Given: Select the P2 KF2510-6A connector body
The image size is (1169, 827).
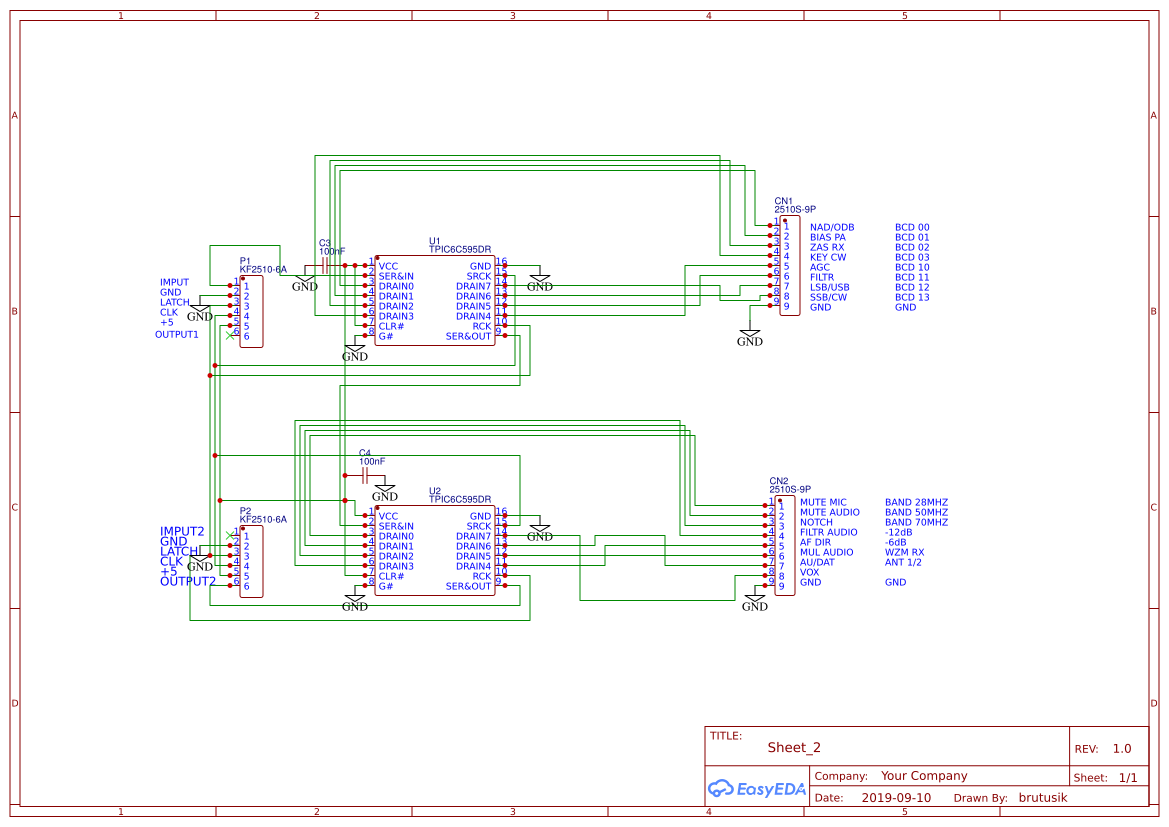Looking at the screenshot, I should coord(251,562).
